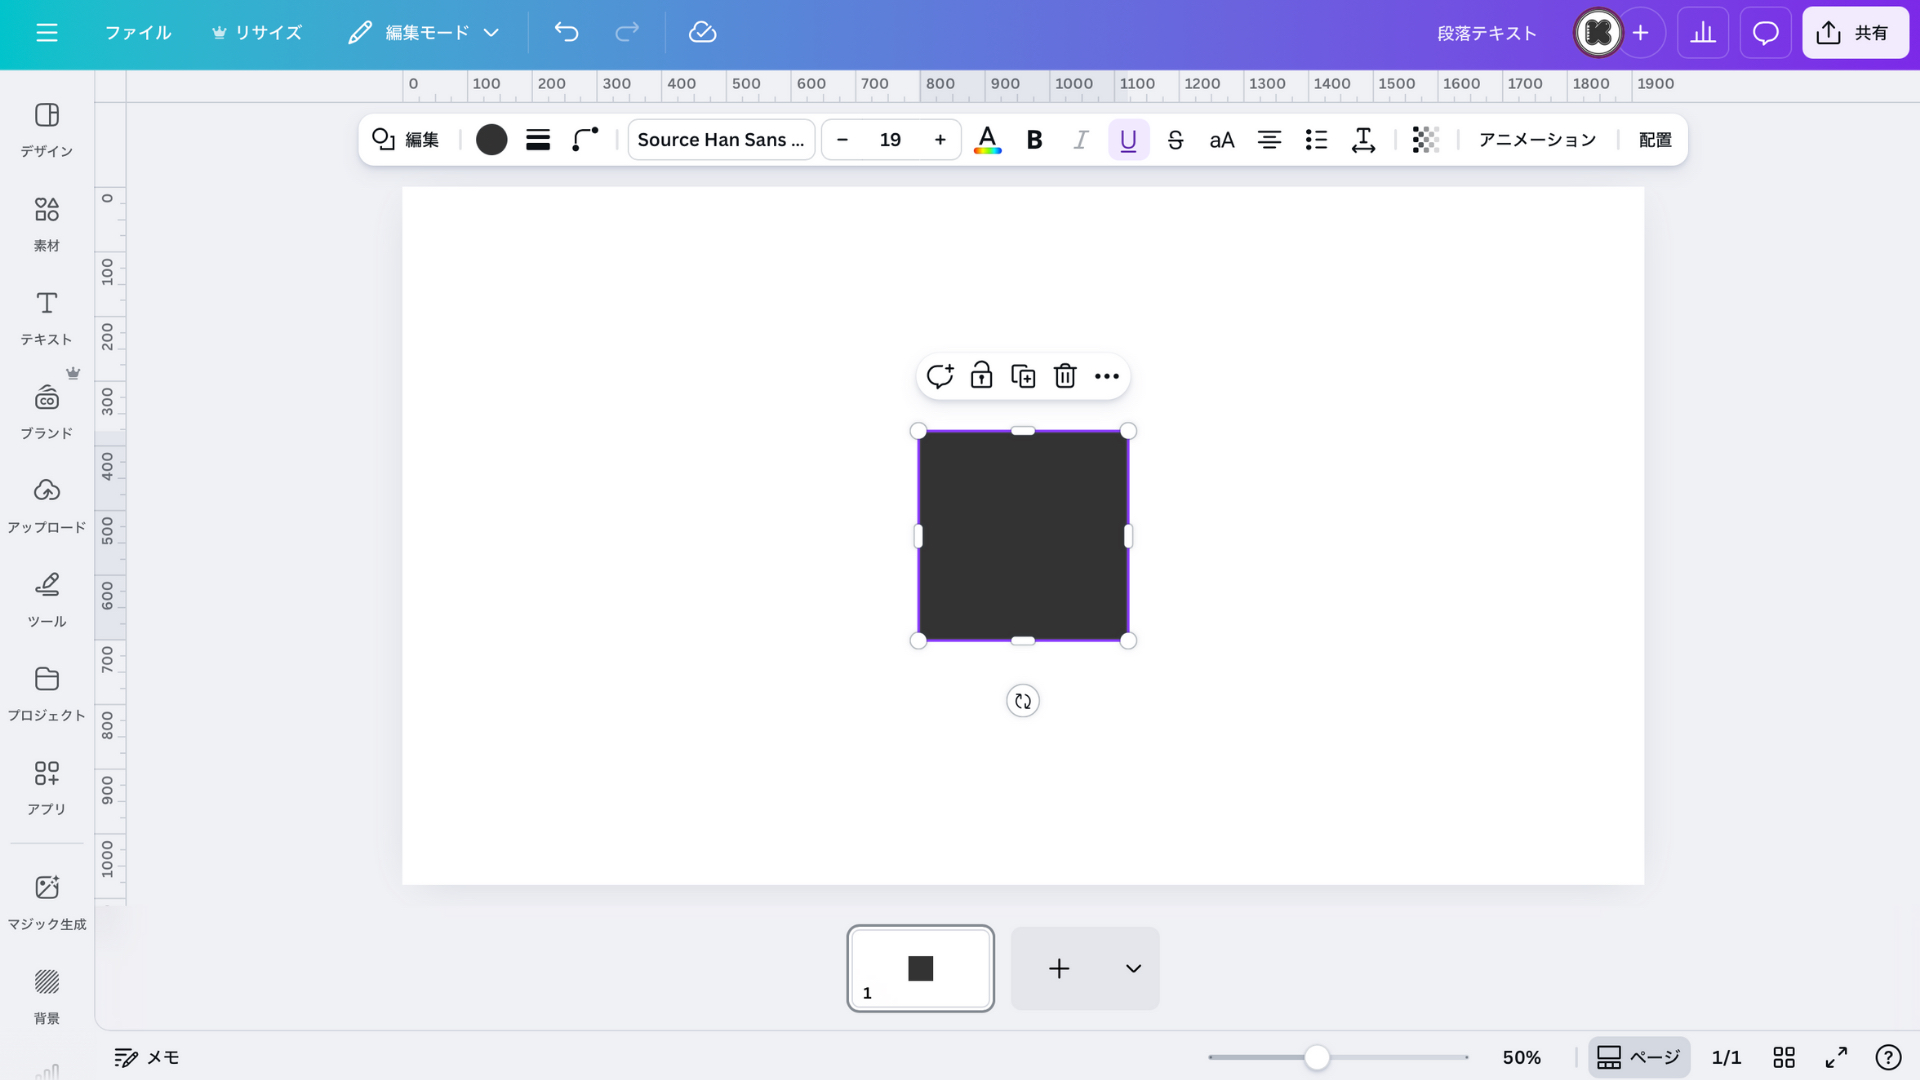Add a collaborator with the plus button
This screenshot has width=1920, height=1080.
pyautogui.click(x=1641, y=32)
